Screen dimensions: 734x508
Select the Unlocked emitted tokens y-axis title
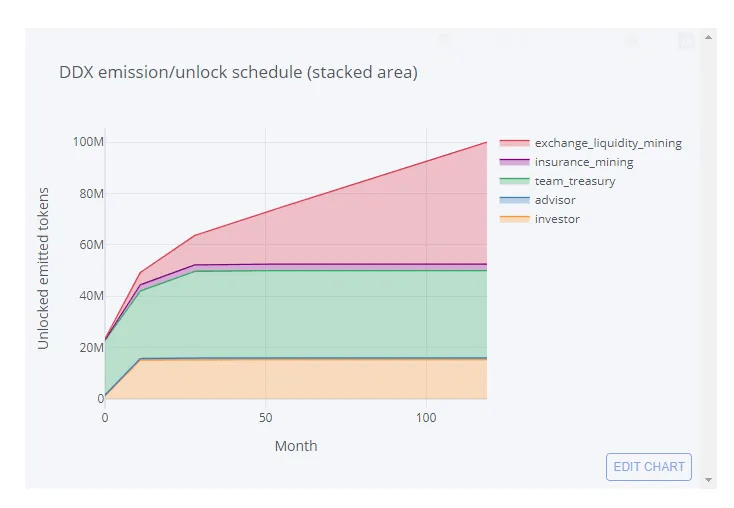click(x=43, y=268)
